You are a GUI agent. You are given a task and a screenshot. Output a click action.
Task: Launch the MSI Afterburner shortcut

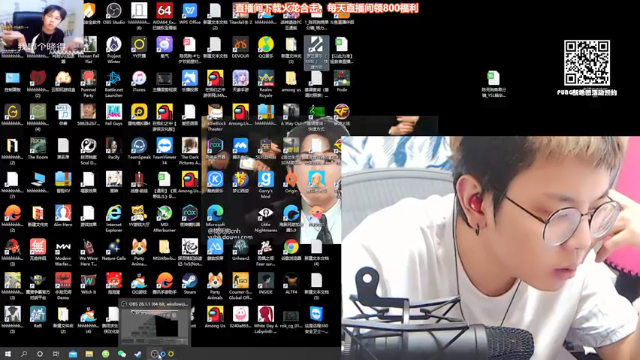point(164,218)
